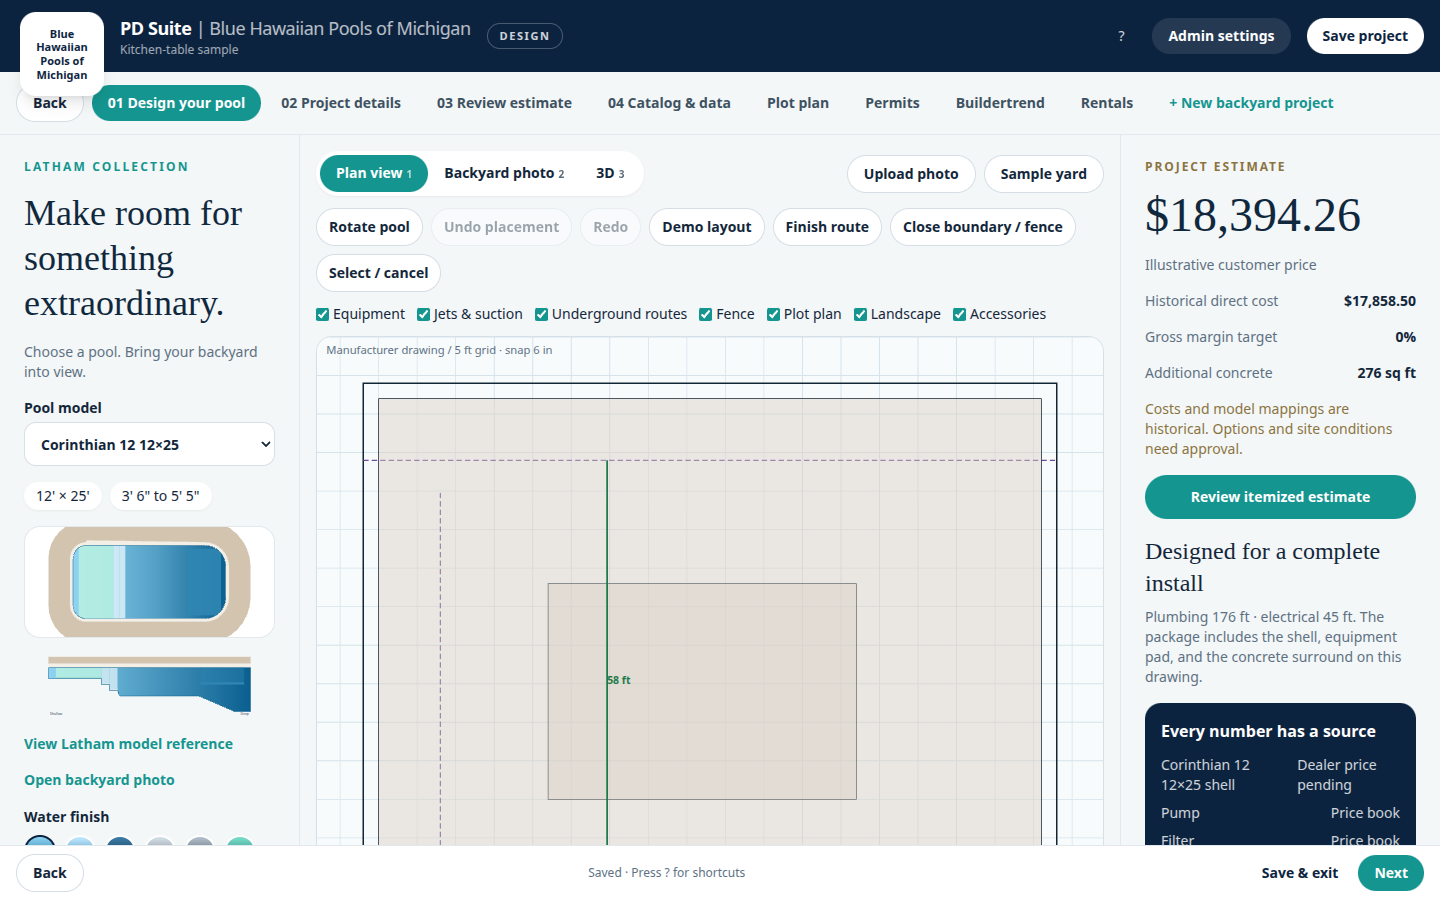Click Save project in header
Screen dimensions: 1440x900
(x=1365, y=36)
